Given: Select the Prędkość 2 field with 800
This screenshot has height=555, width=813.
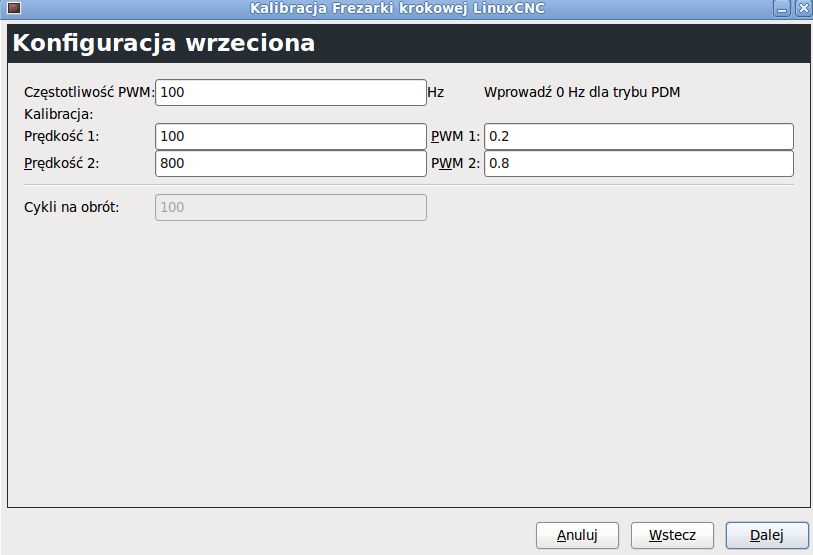Looking at the screenshot, I should pos(291,163).
